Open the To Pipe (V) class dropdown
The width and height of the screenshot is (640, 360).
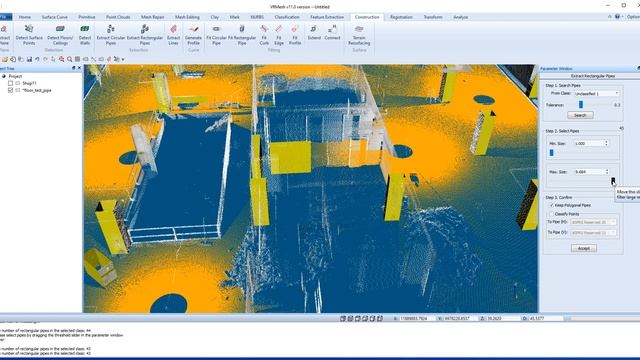pyautogui.click(x=593, y=233)
